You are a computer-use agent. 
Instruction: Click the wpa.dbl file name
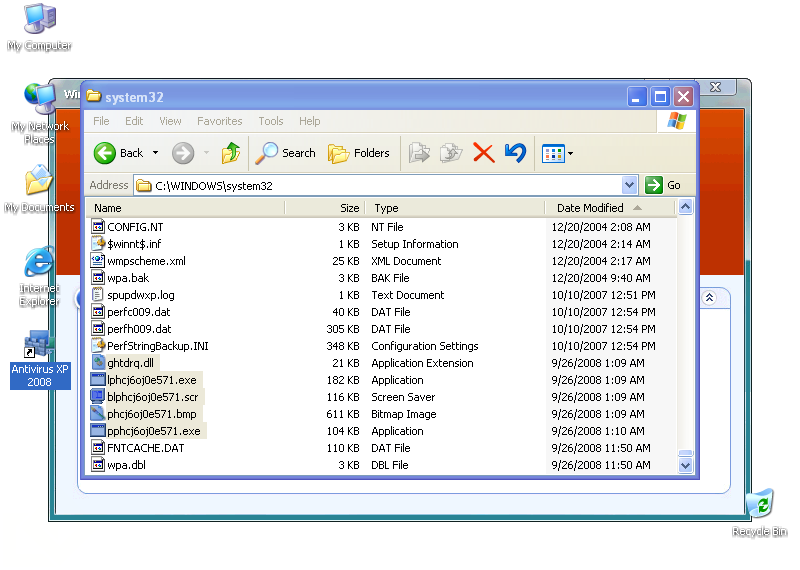click(x=126, y=465)
